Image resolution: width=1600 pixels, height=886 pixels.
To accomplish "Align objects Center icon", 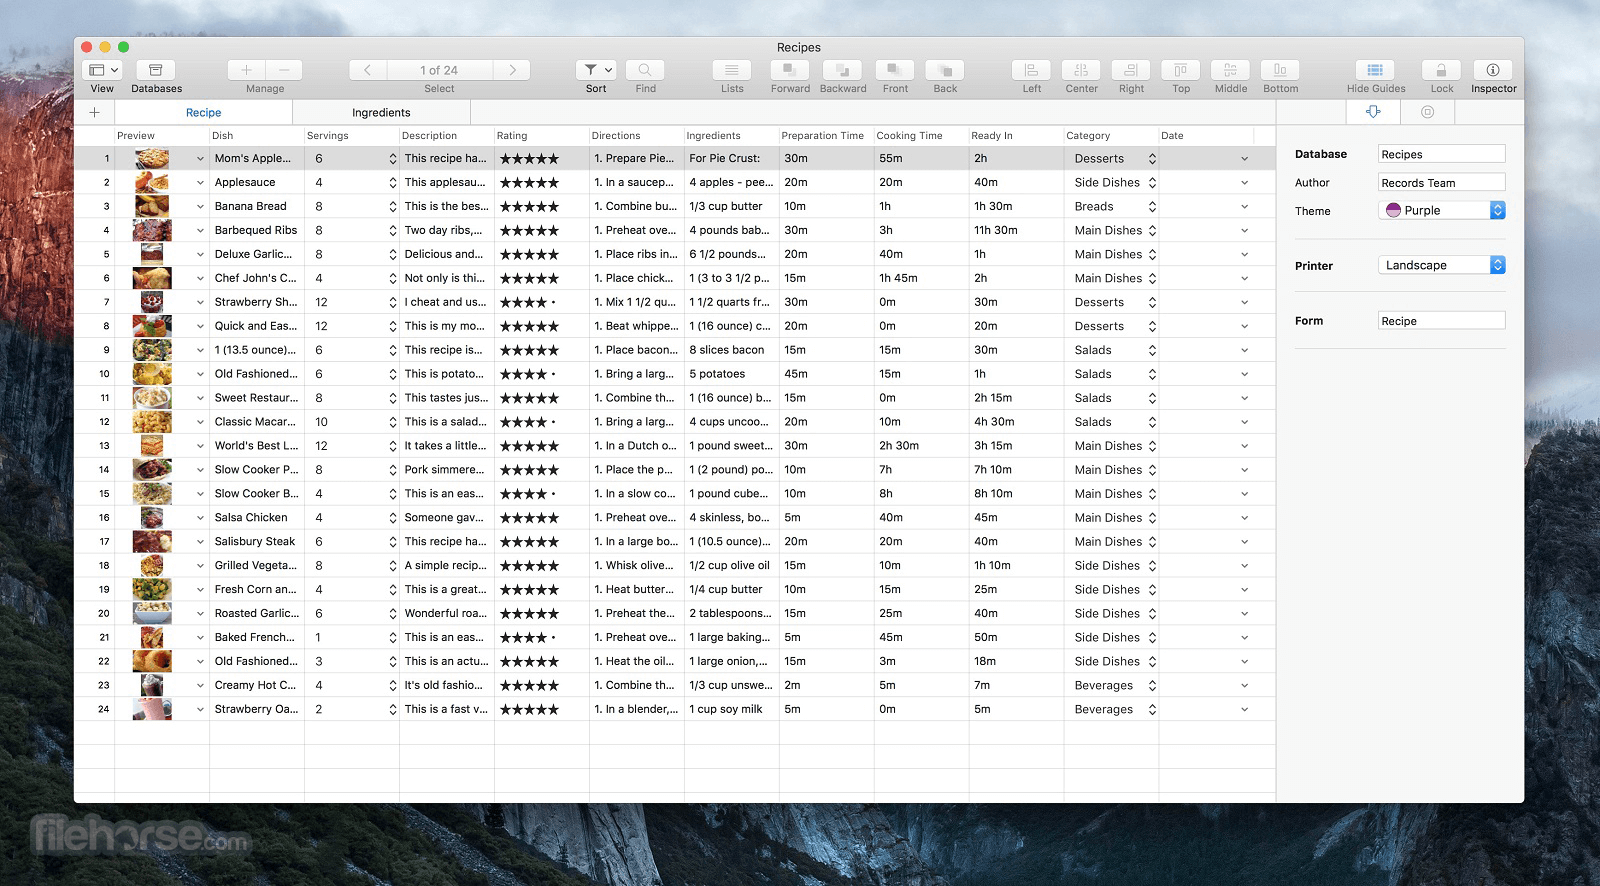I will tap(1081, 70).
